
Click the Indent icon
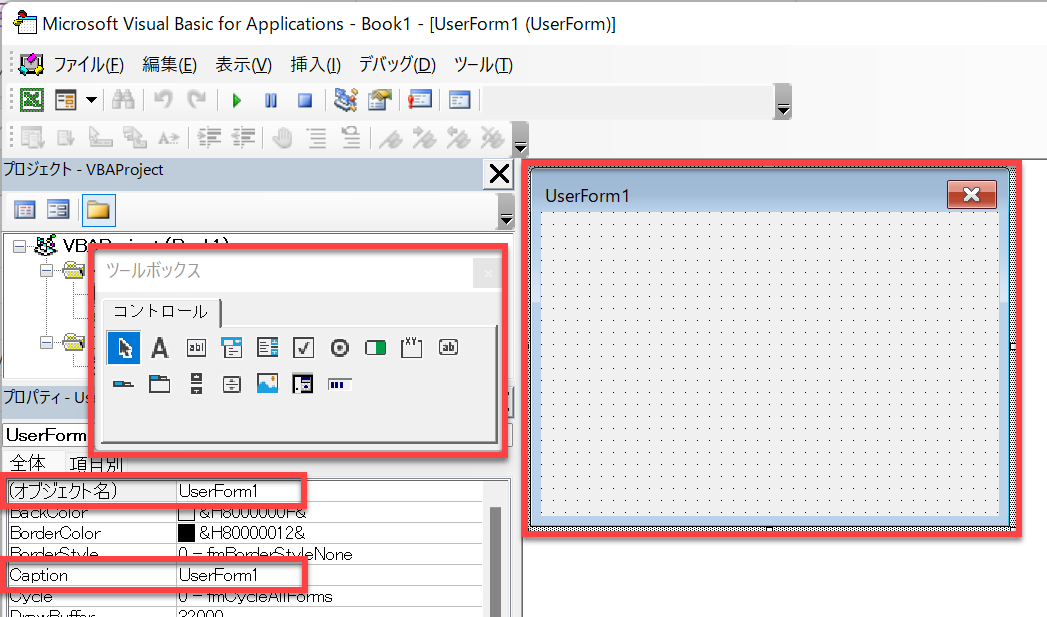click(209, 138)
